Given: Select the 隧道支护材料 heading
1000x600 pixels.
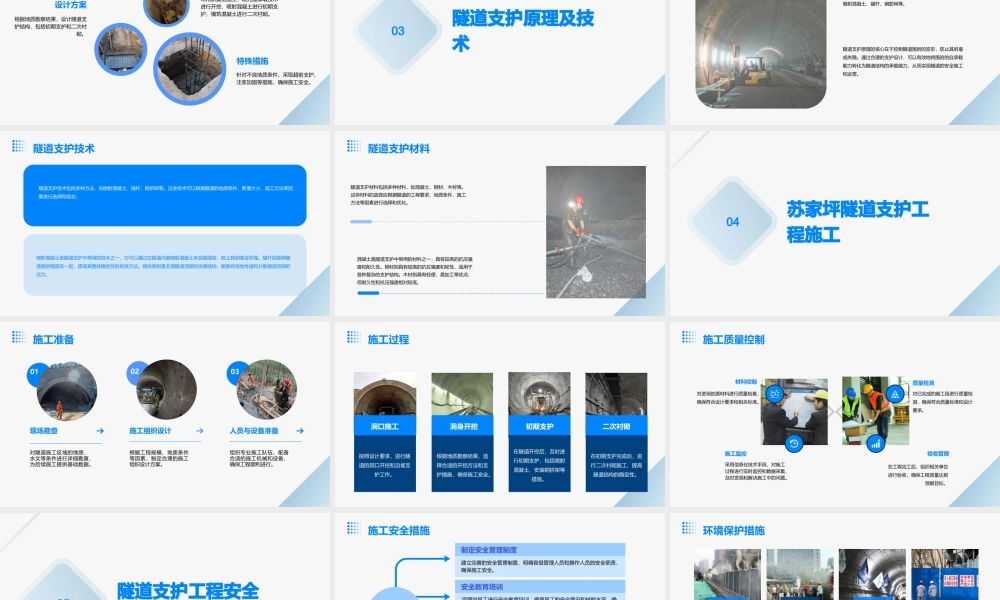Looking at the screenshot, I should coord(399,149).
